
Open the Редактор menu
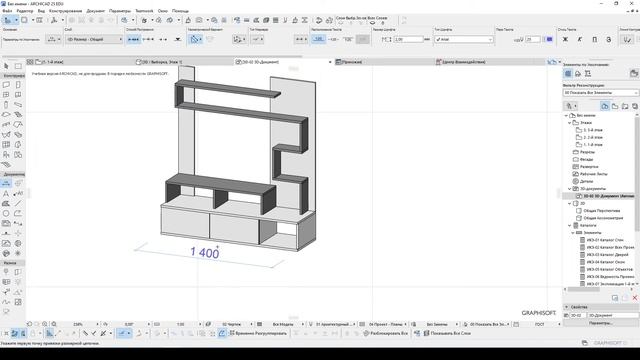pyautogui.click(x=24, y=11)
